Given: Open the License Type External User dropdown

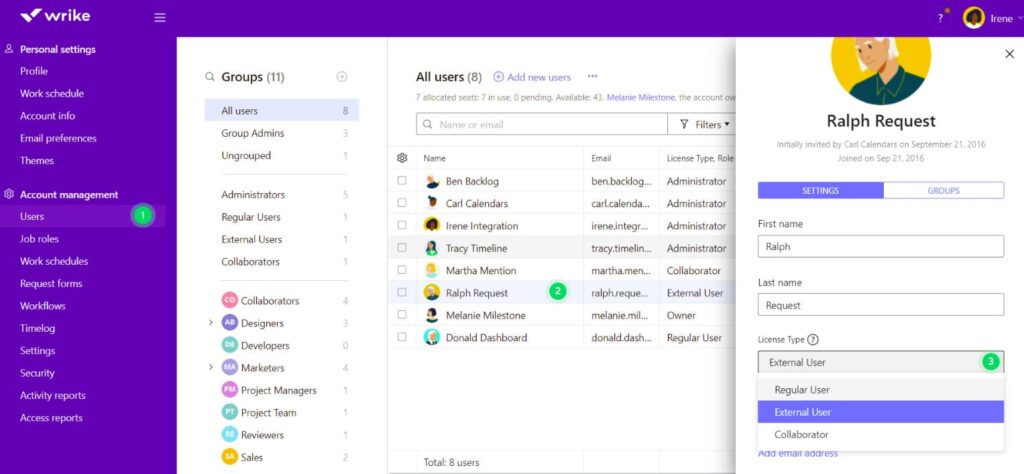Looking at the screenshot, I should [x=881, y=362].
